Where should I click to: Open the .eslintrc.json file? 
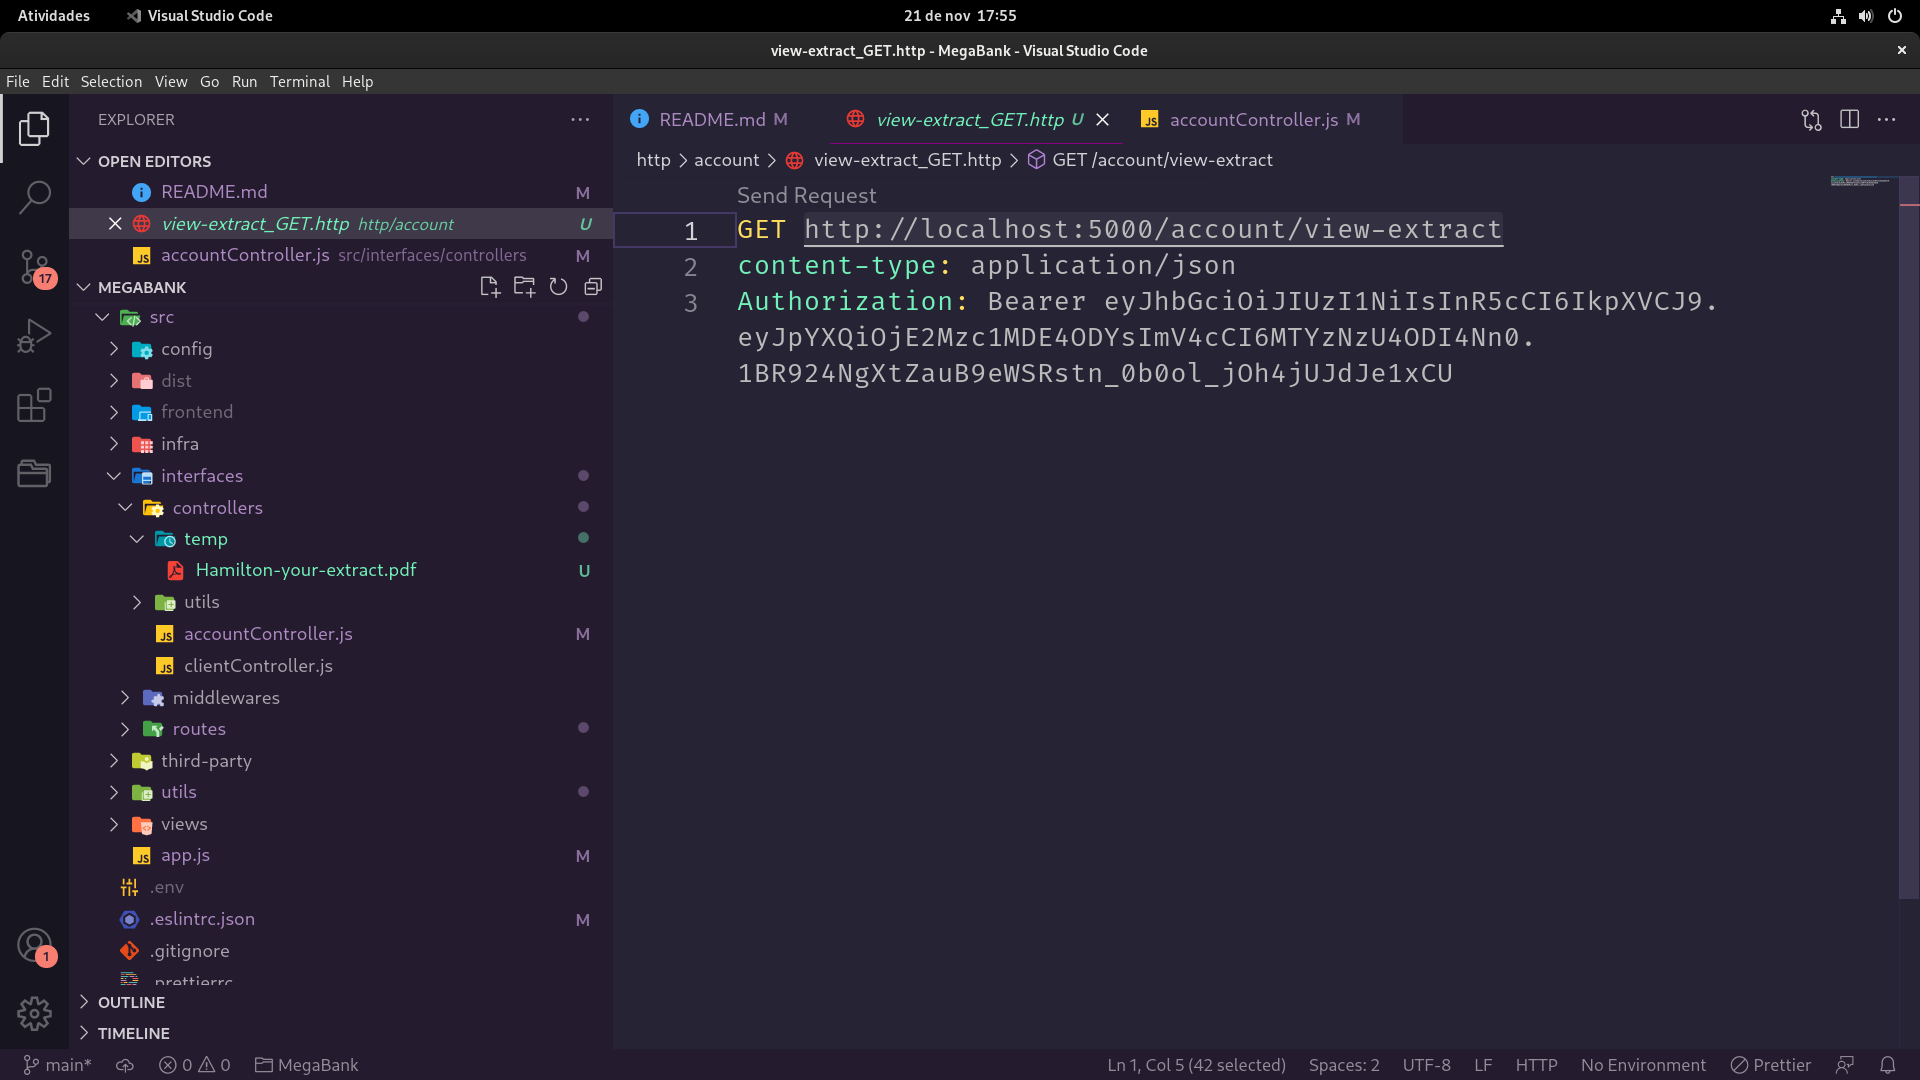(x=202, y=919)
